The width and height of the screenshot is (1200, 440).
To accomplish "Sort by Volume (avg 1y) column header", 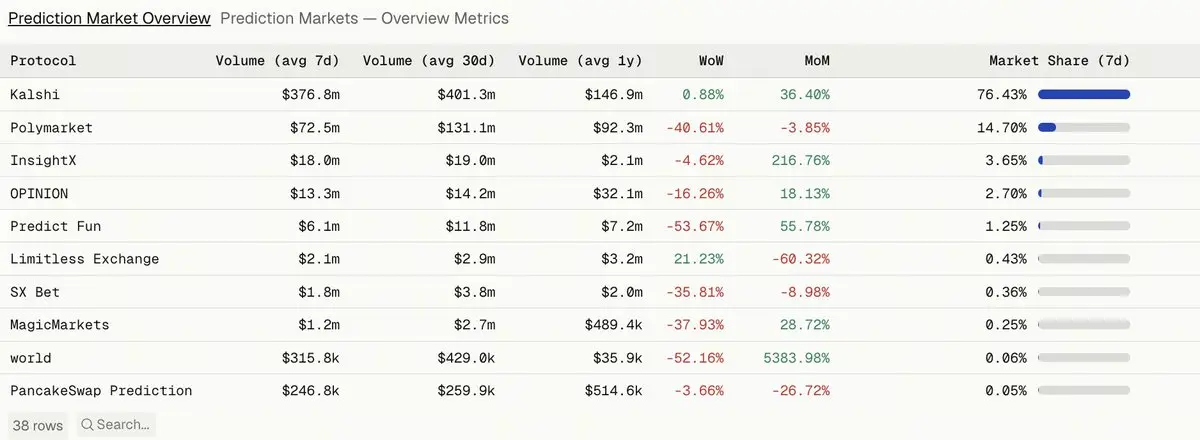I will point(581,61).
